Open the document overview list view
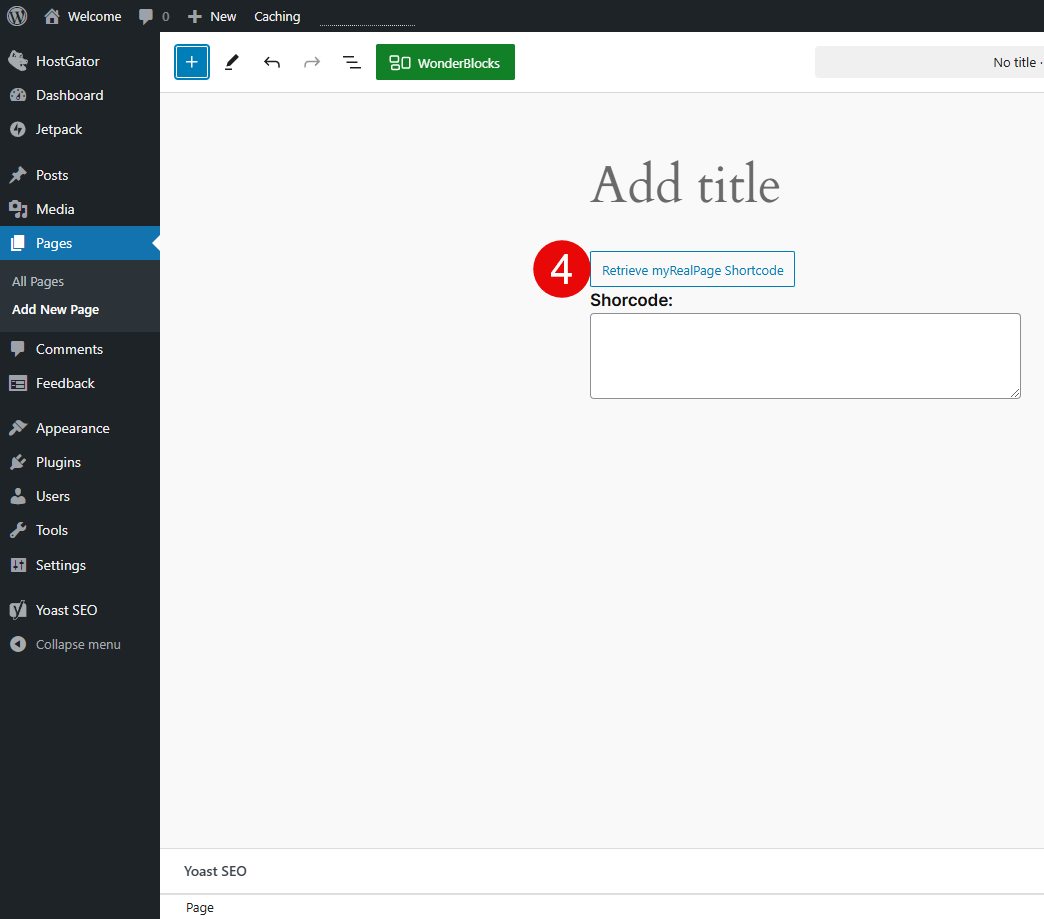This screenshot has width=1044, height=919. pyautogui.click(x=352, y=62)
